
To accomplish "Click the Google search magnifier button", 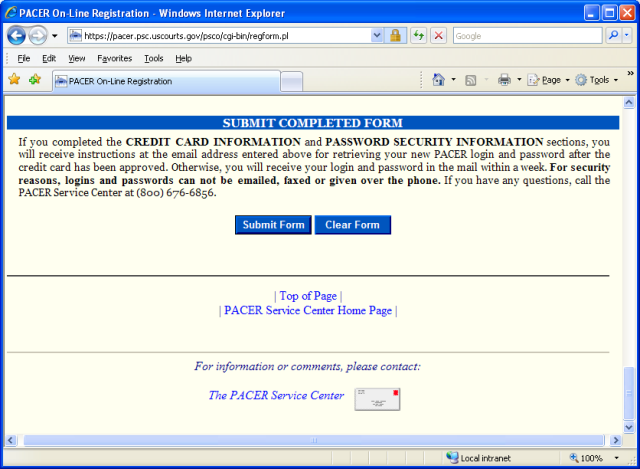I will (613, 35).
